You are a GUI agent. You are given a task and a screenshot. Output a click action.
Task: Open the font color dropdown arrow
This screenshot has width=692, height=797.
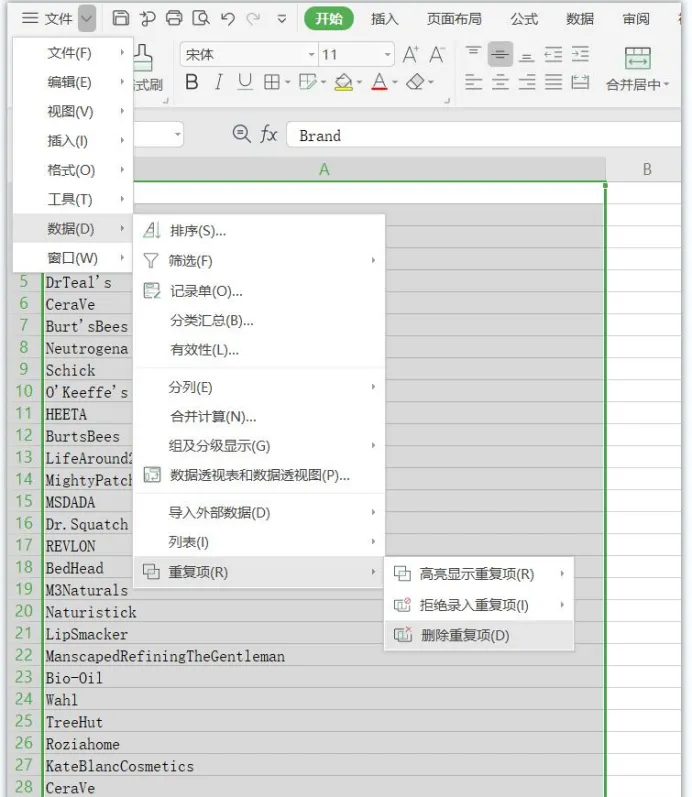(395, 82)
